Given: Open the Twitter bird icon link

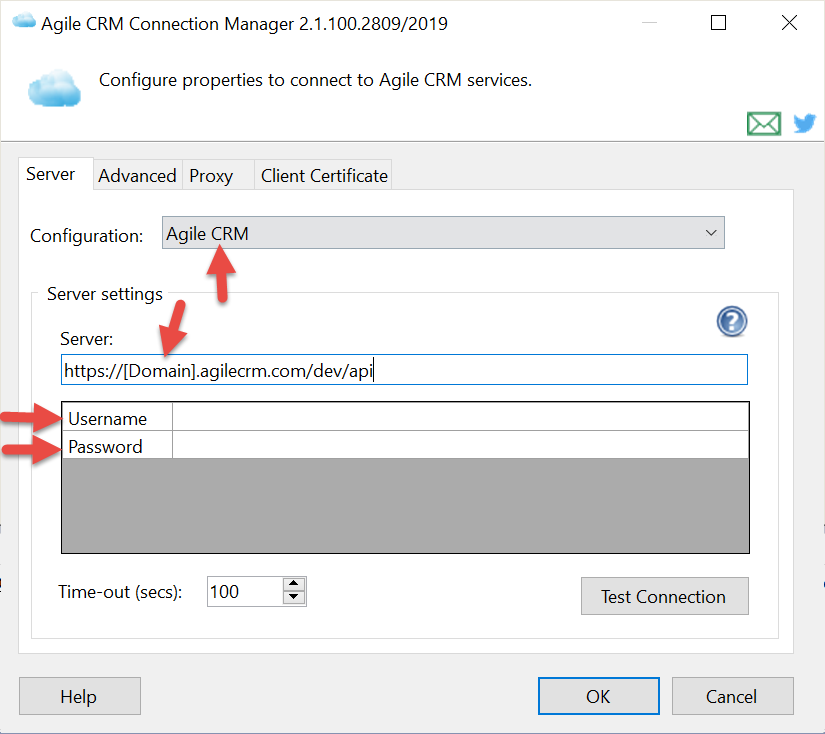Looking at the screenshot, I should pyautogui.click(x=804, y=124).
